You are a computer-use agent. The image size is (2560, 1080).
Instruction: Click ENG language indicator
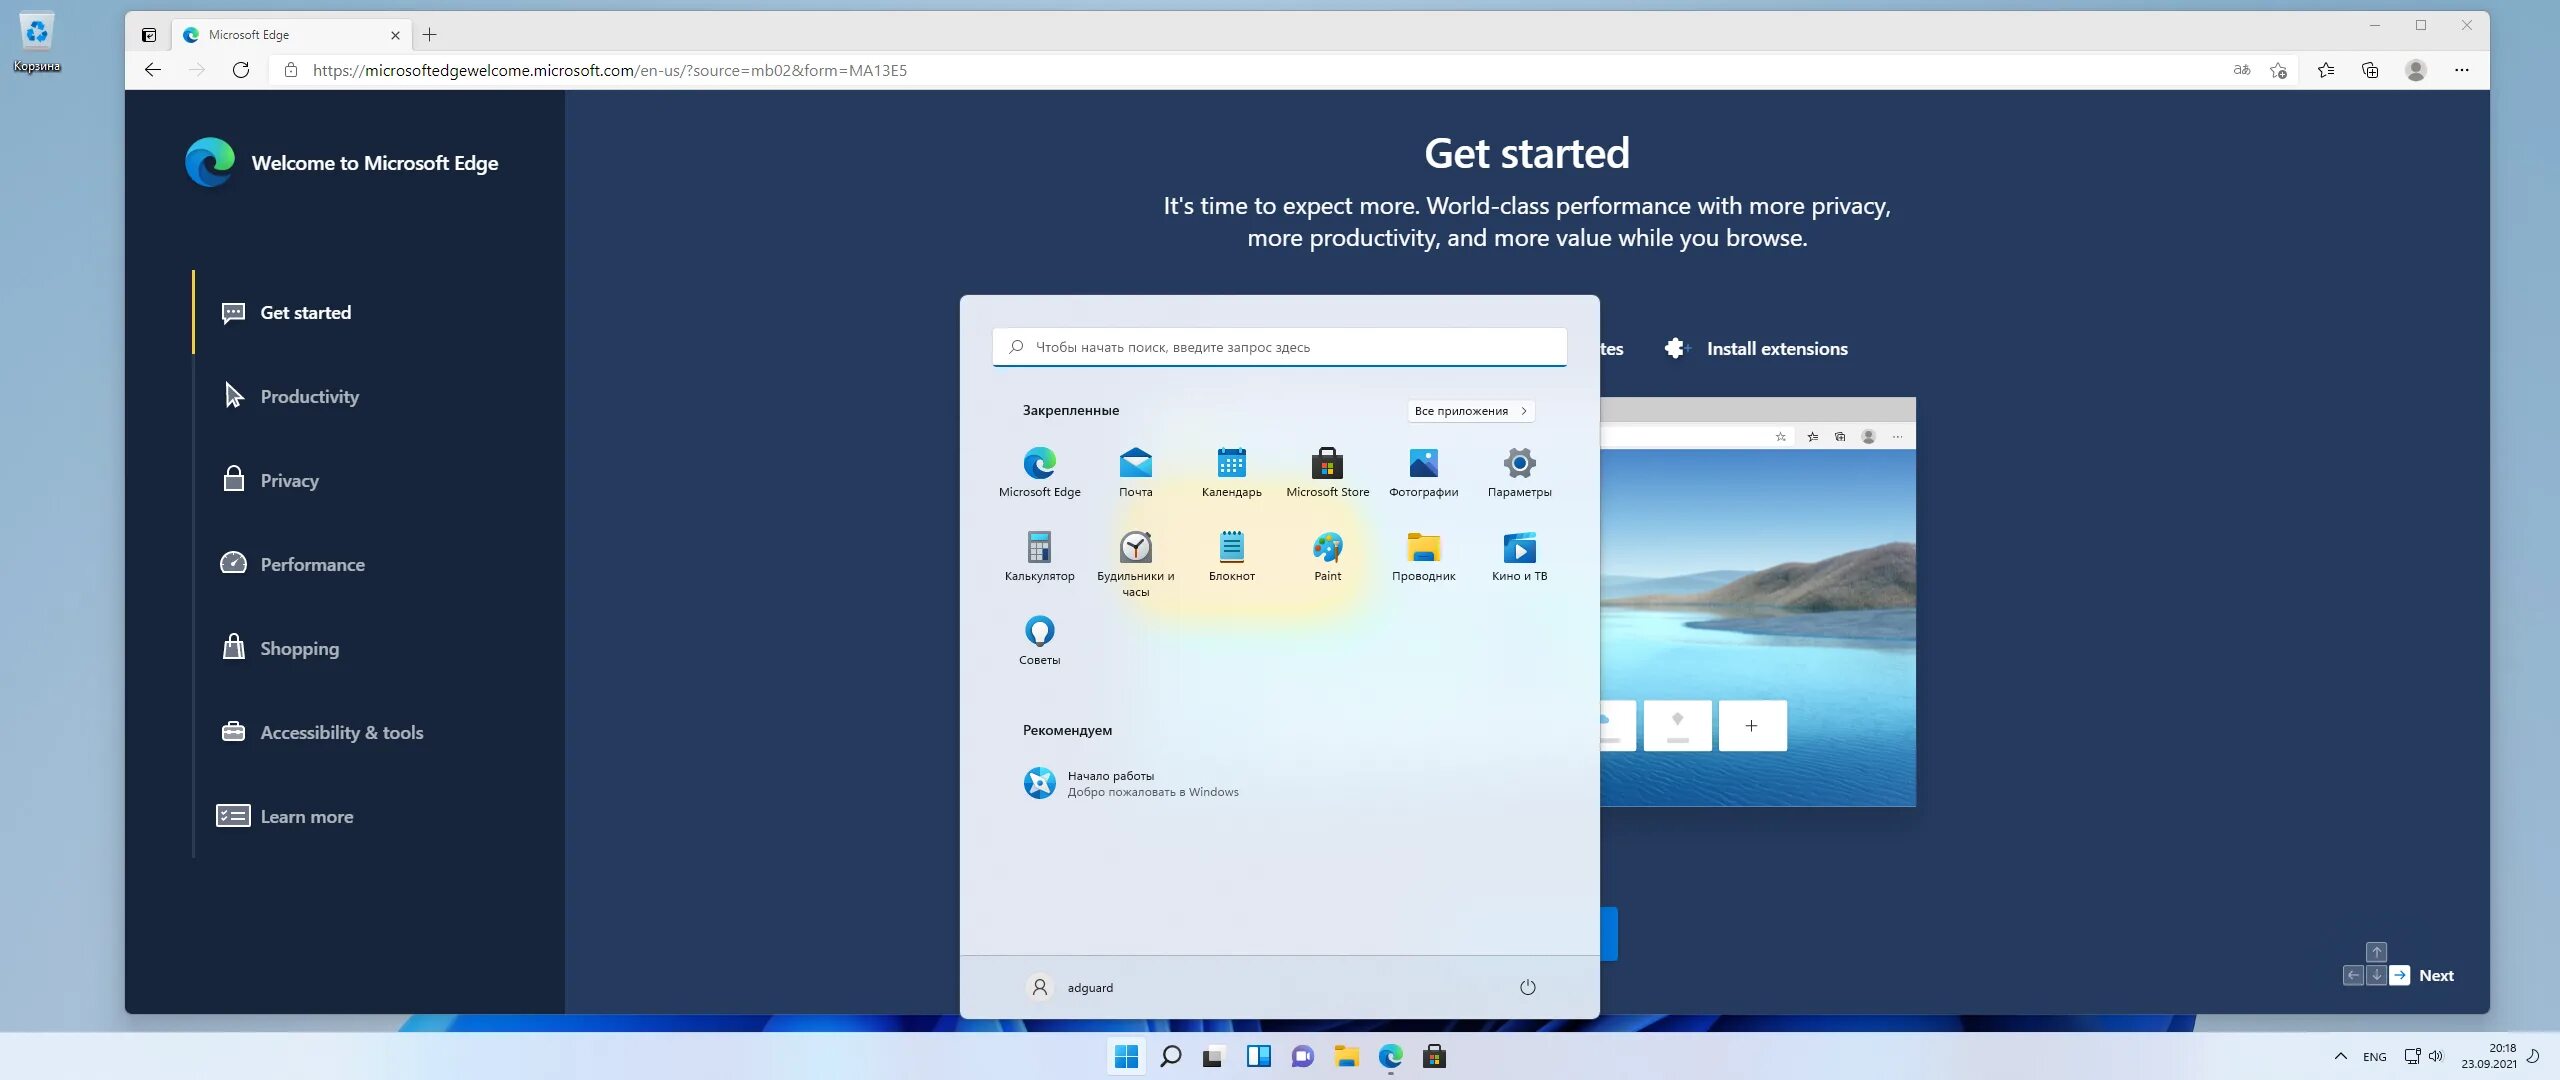[x=2375, y=1057]
